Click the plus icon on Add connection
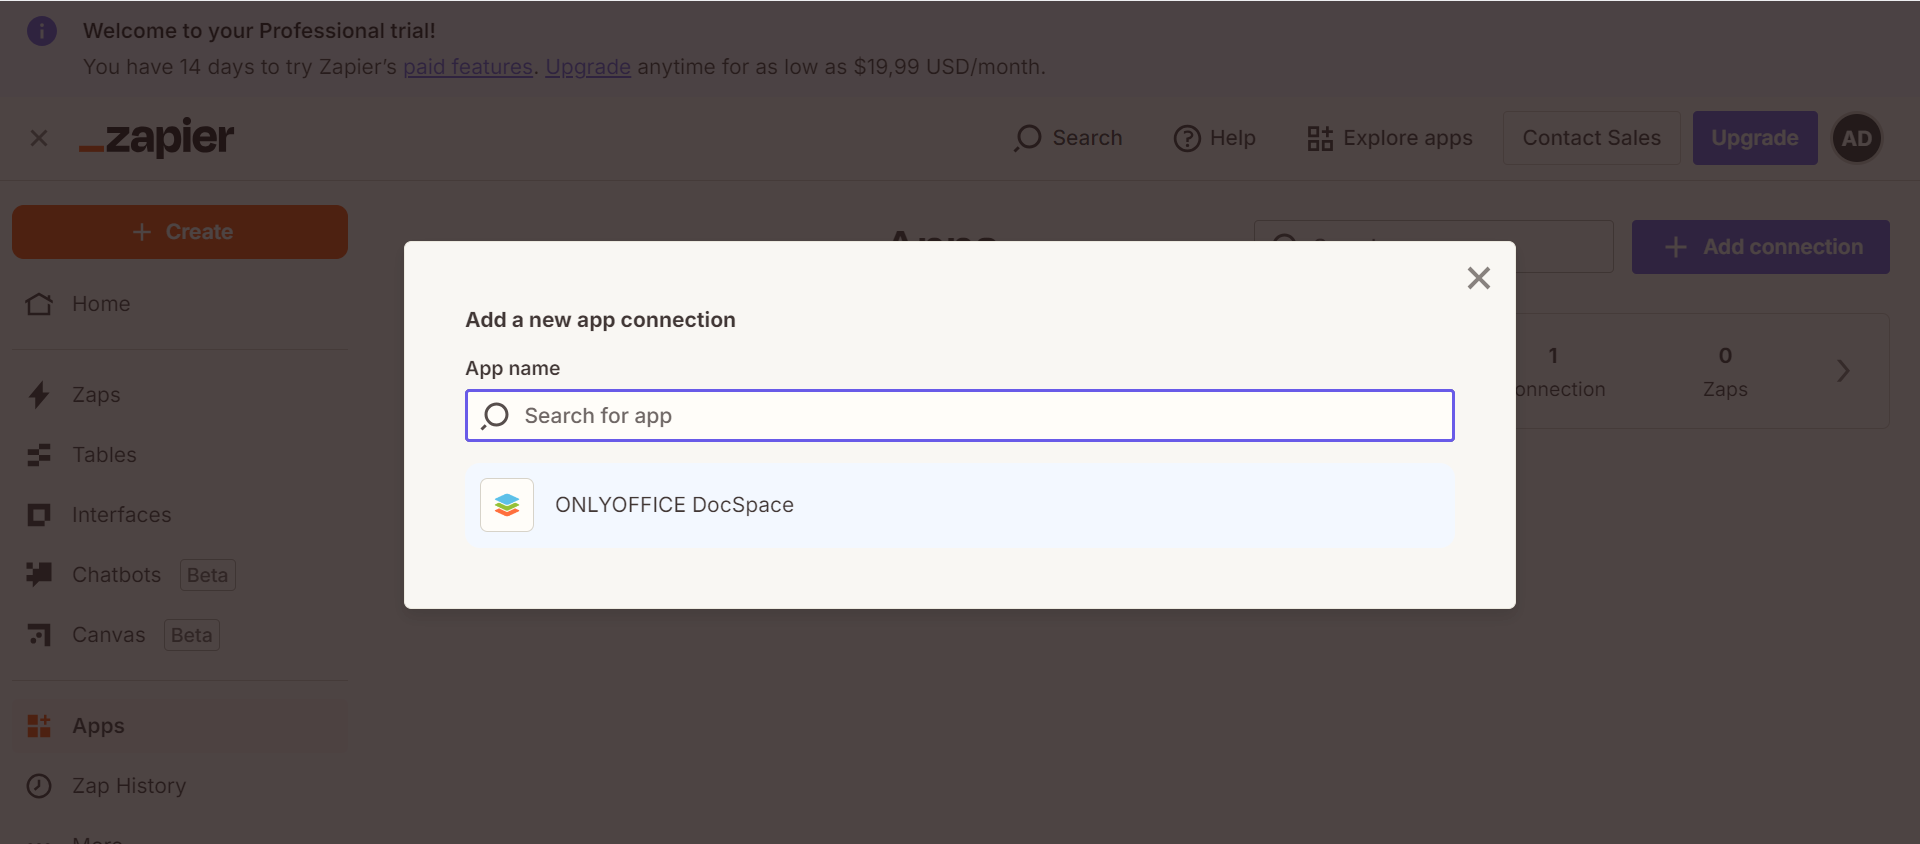Viewport: 1920px width, 844px height. 1676,247
